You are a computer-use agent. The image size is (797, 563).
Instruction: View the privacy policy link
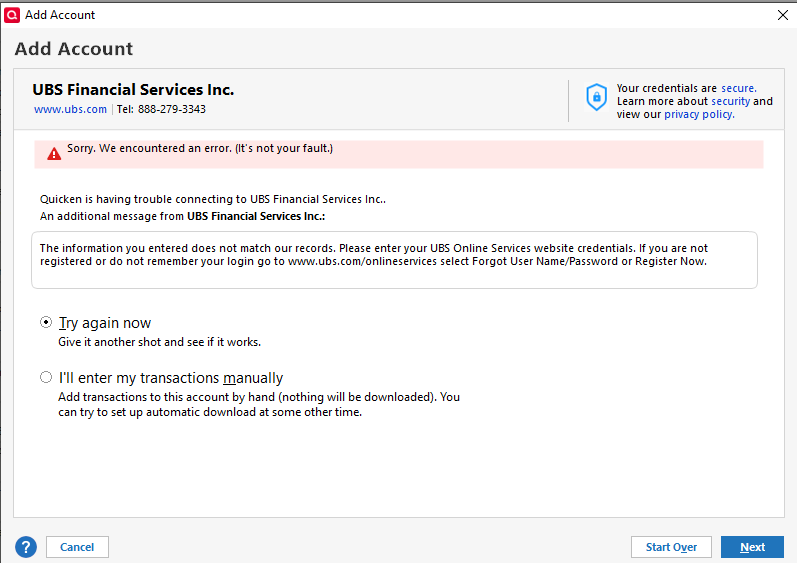click(x=698, y=114)
